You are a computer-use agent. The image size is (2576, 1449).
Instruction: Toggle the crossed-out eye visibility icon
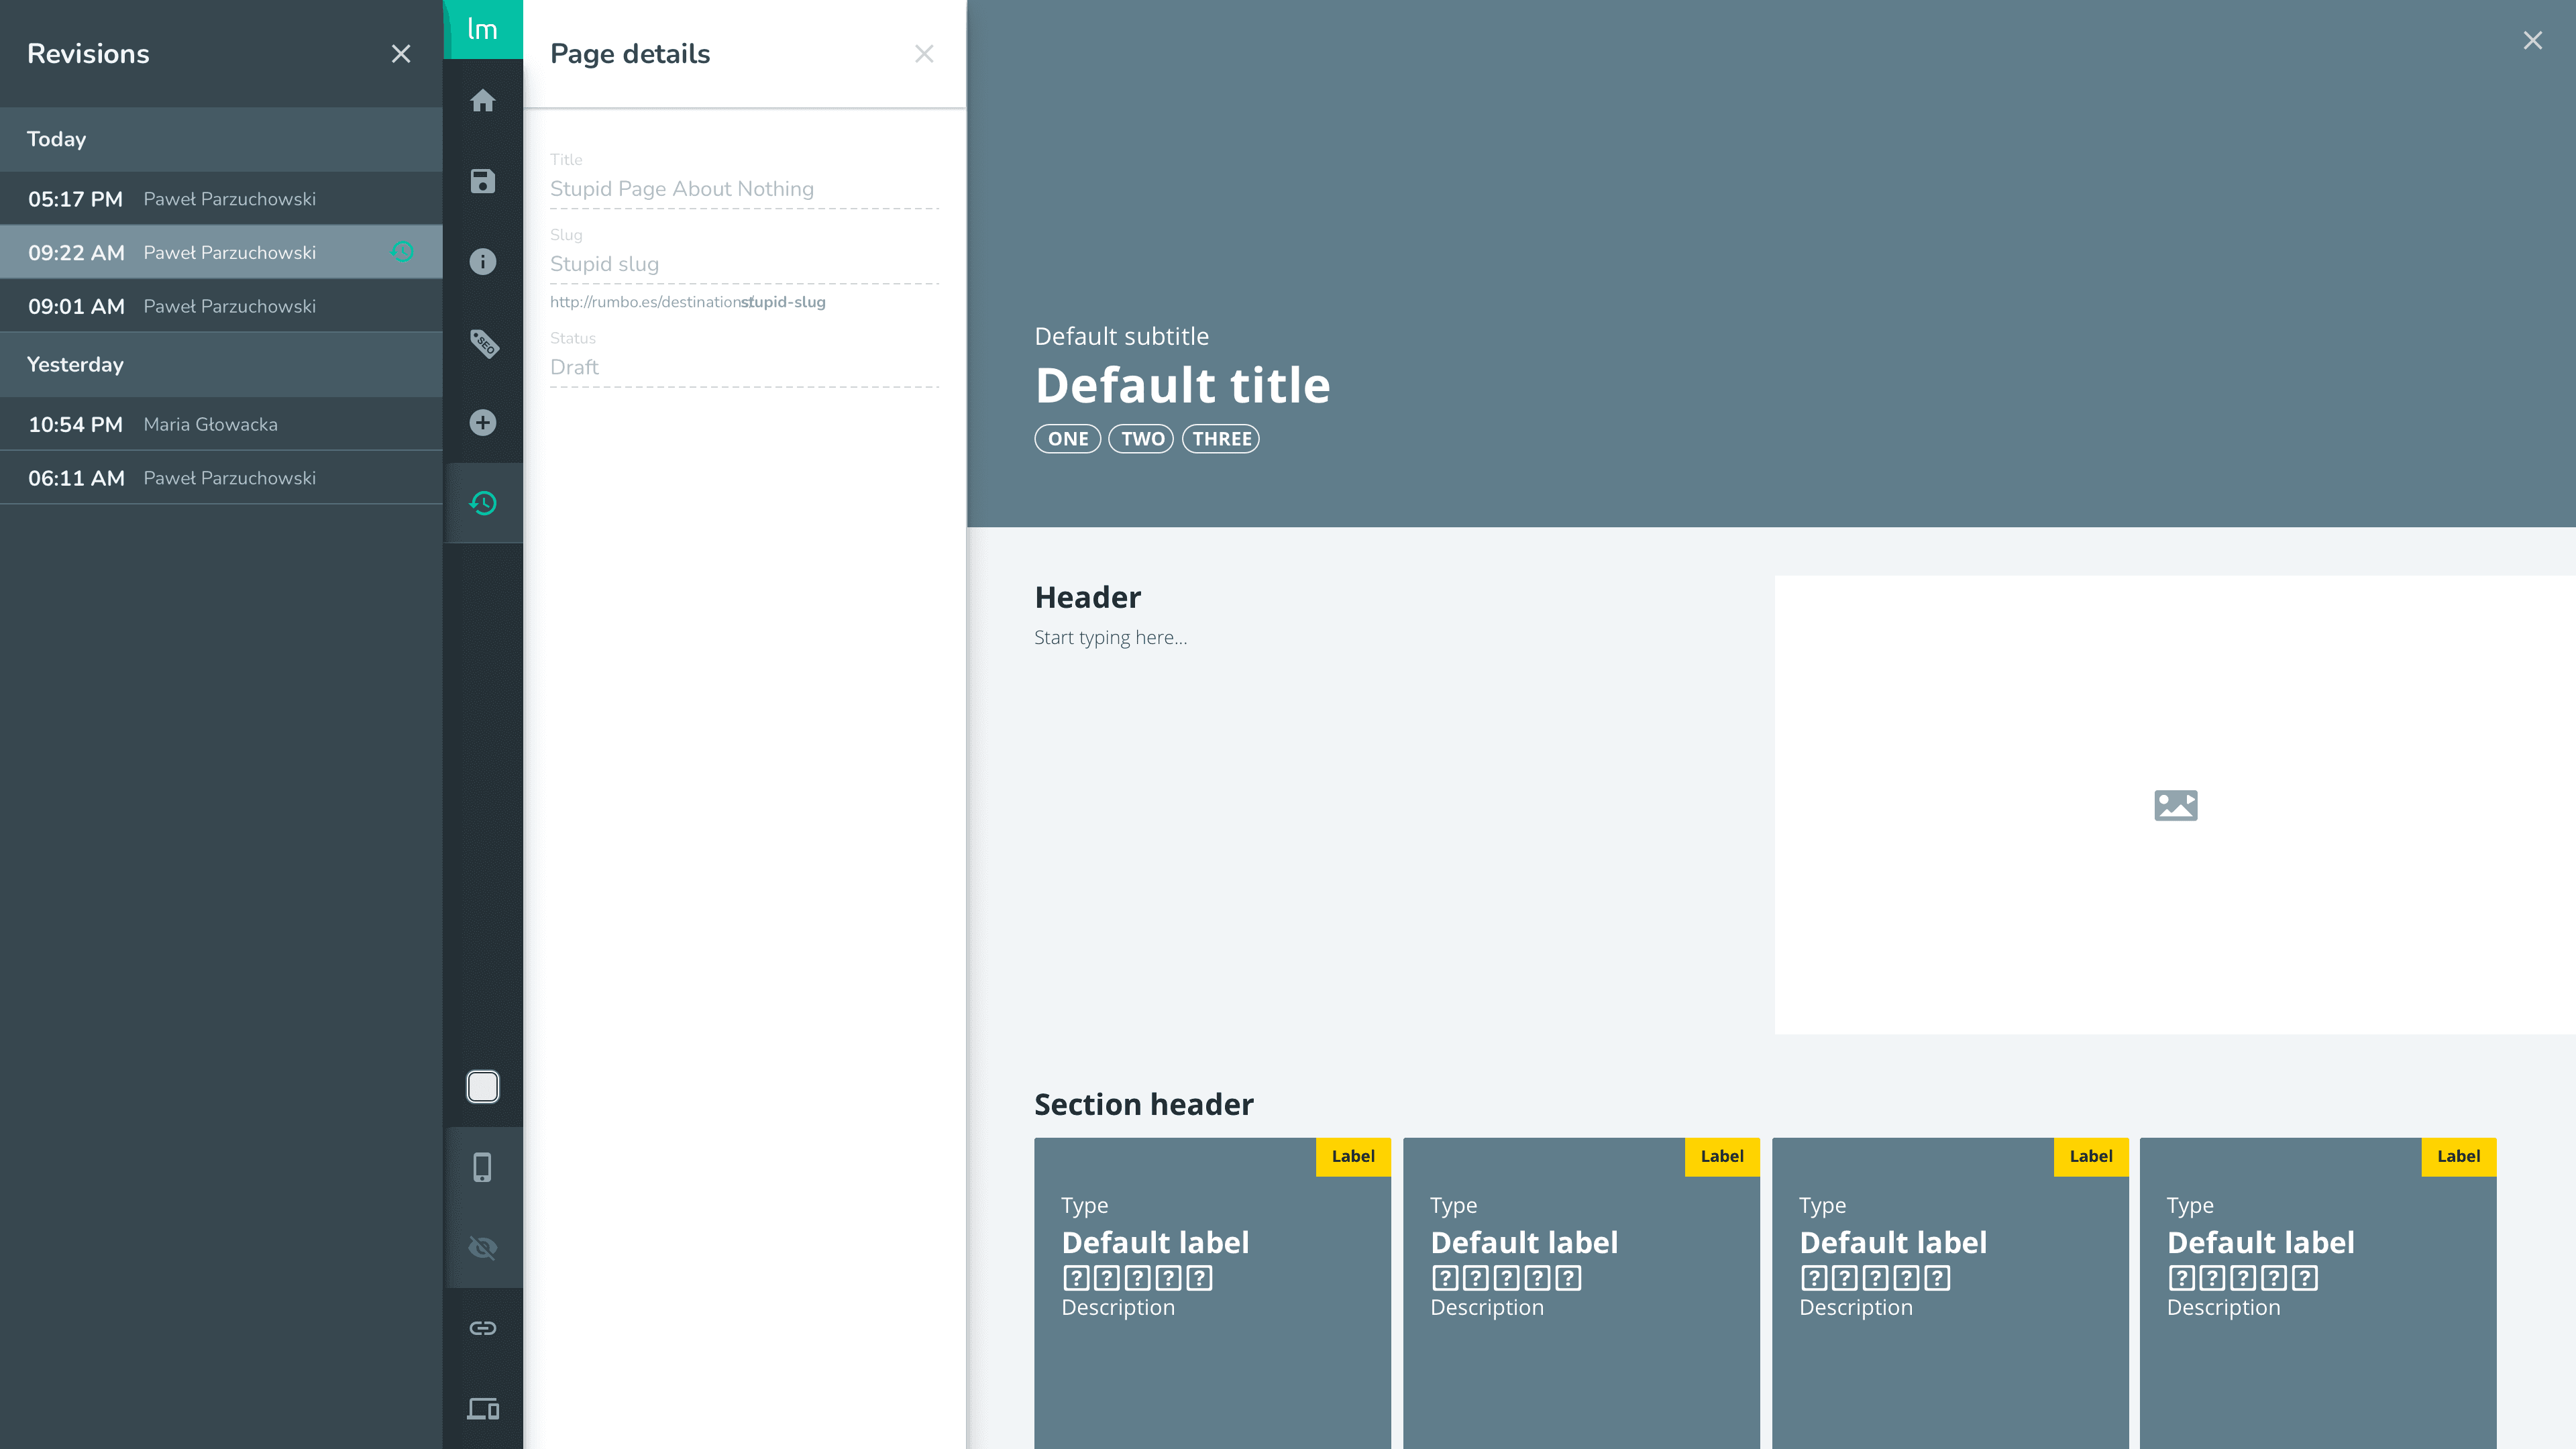tap(482, 1247)
